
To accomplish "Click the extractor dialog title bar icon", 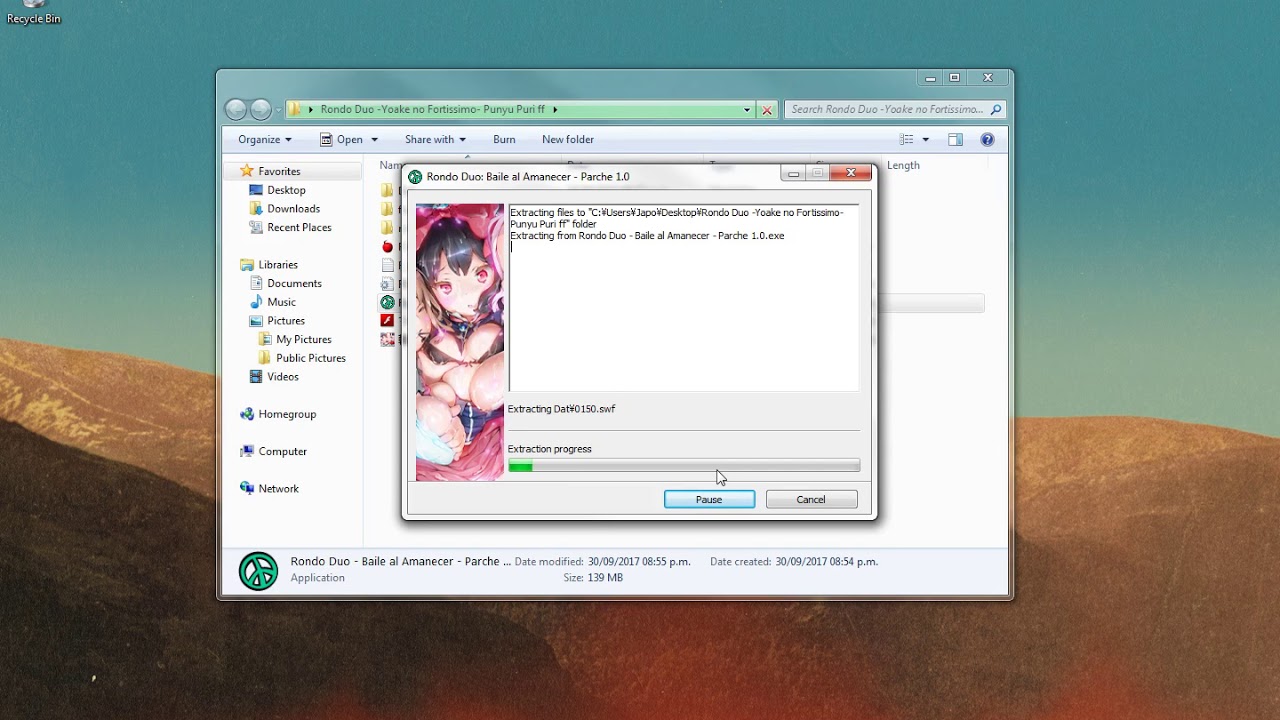I will [x=415, y=176].
